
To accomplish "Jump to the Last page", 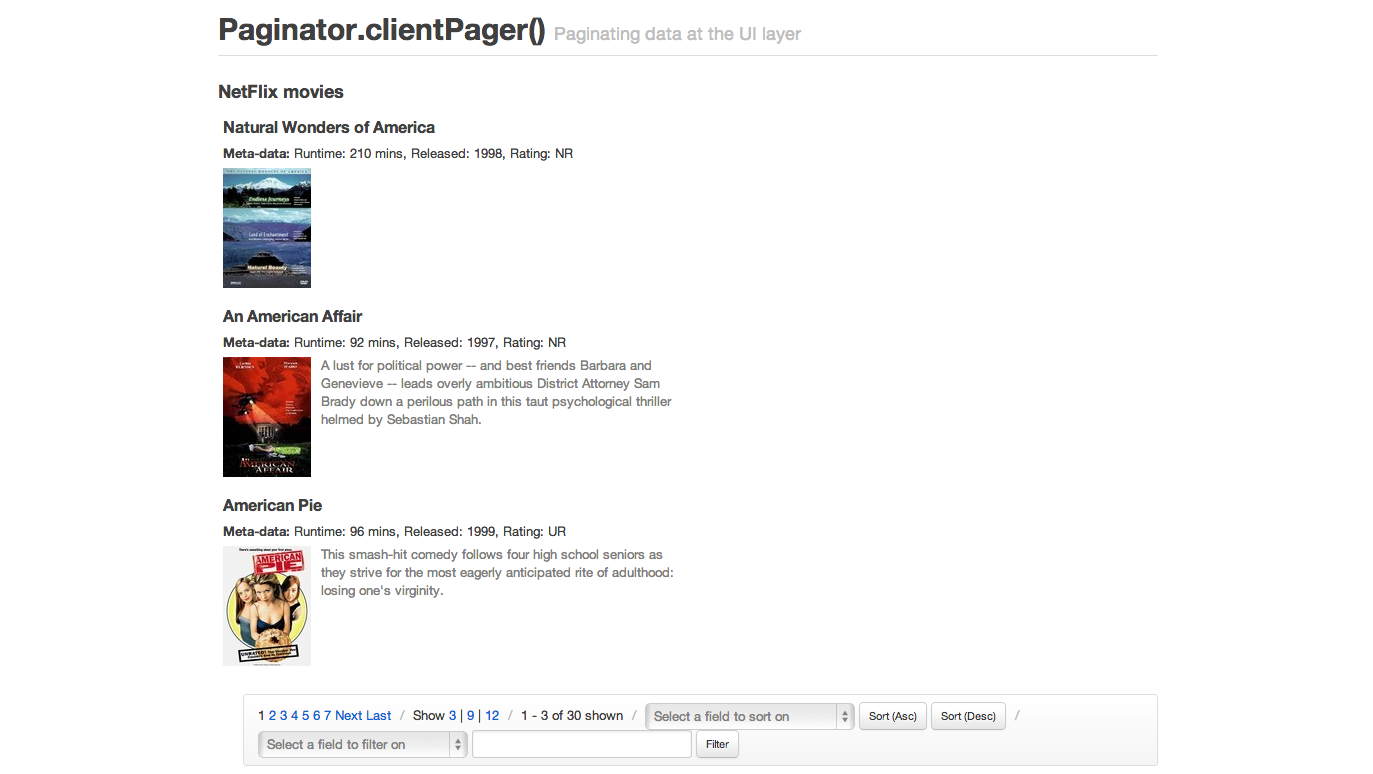I will [379, 716].
